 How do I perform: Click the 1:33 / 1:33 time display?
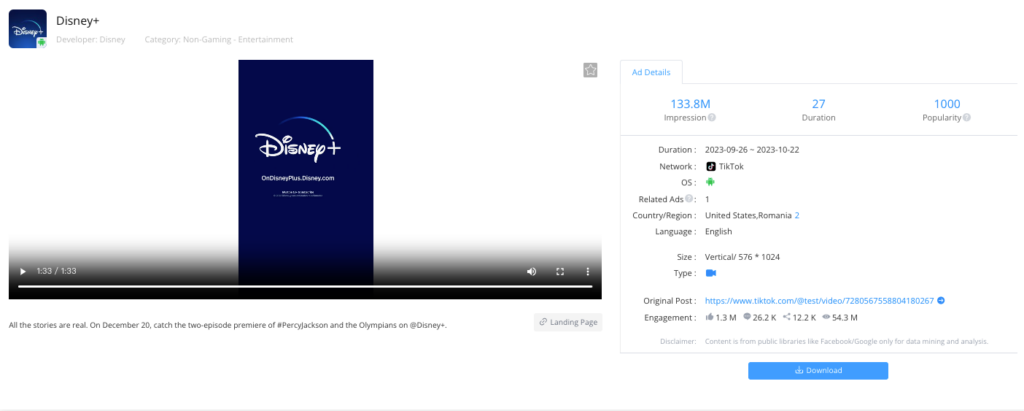(57, 271)
